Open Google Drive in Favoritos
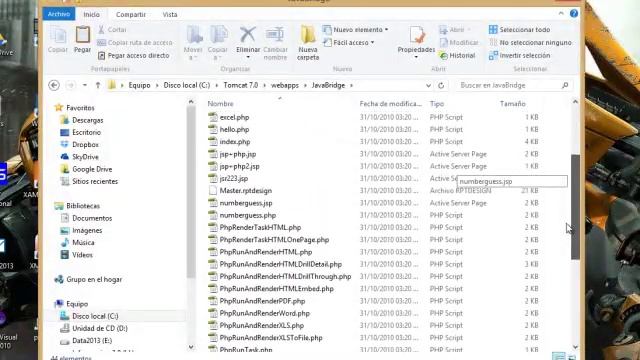The width and height of the screenshot is (640, 360). pos(92,169)
